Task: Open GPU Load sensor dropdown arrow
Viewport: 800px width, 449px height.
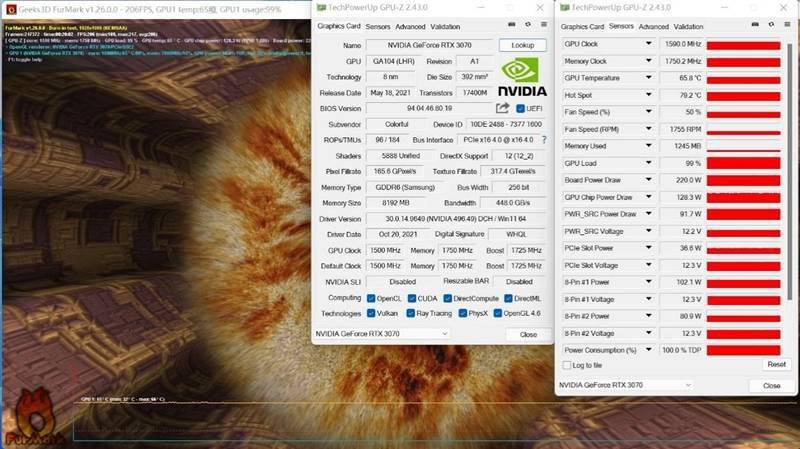Action: 648,163
